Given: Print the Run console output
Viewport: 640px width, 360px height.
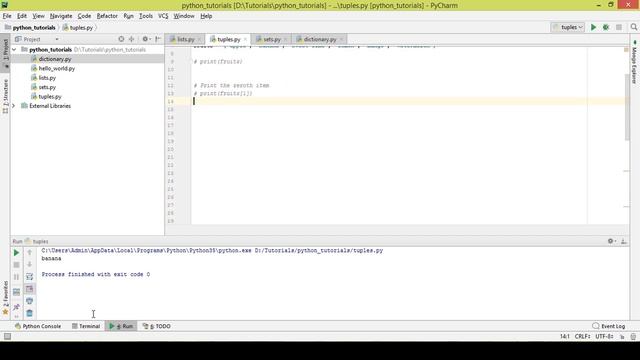Looking at the screenshot, I should (29, 301).
